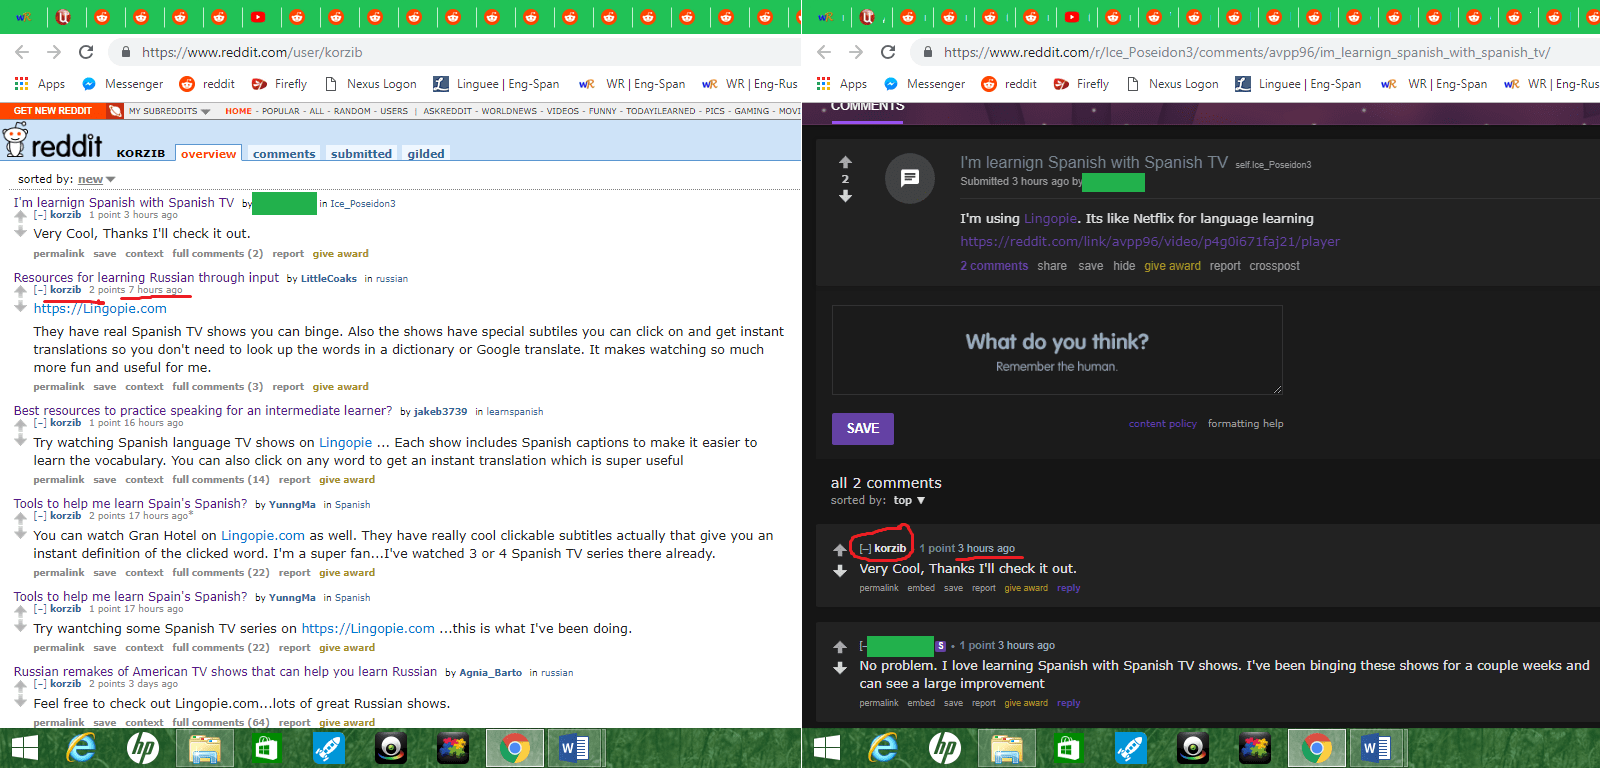
Task: Switch to Chrome on left taskbar
Action: [515, 747]
